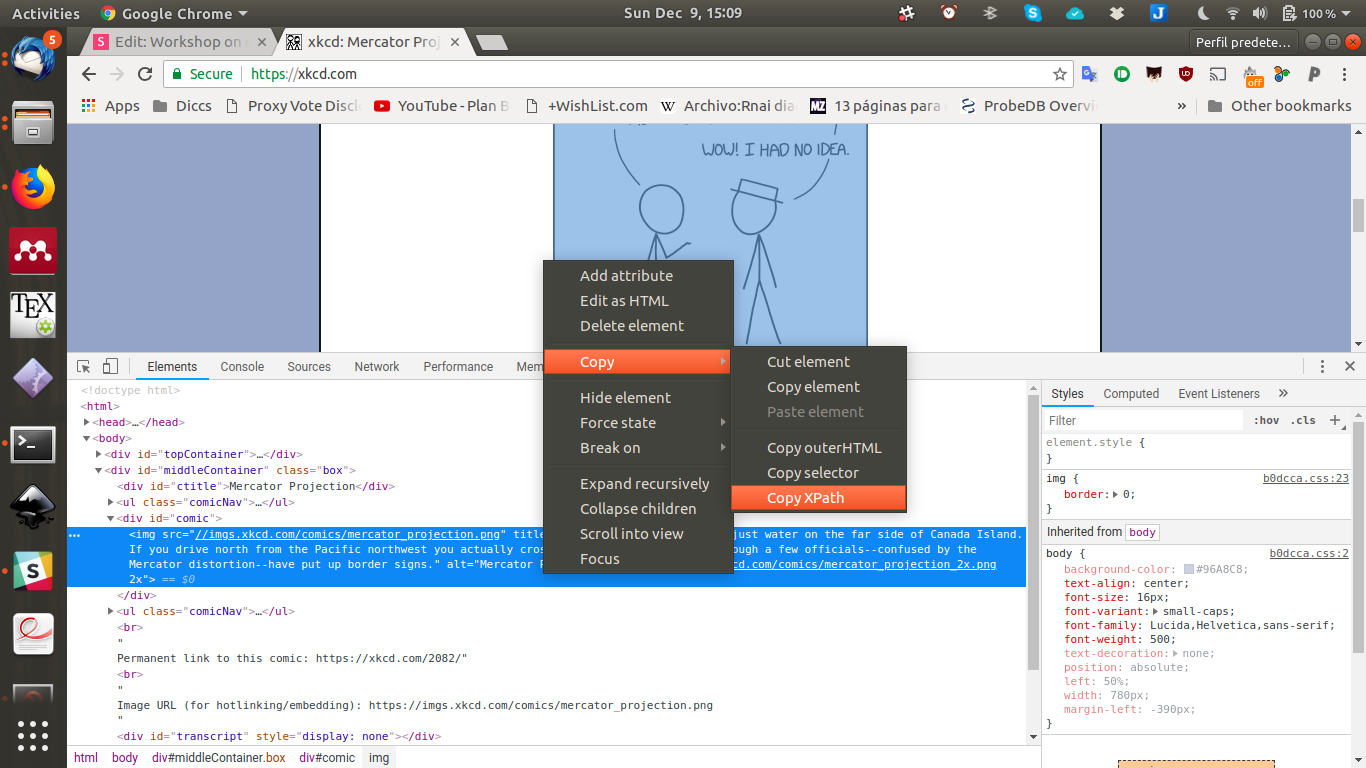The image size is (1366, 768).
Task: Select Cut element menu entry
Action: pos(818,362)
